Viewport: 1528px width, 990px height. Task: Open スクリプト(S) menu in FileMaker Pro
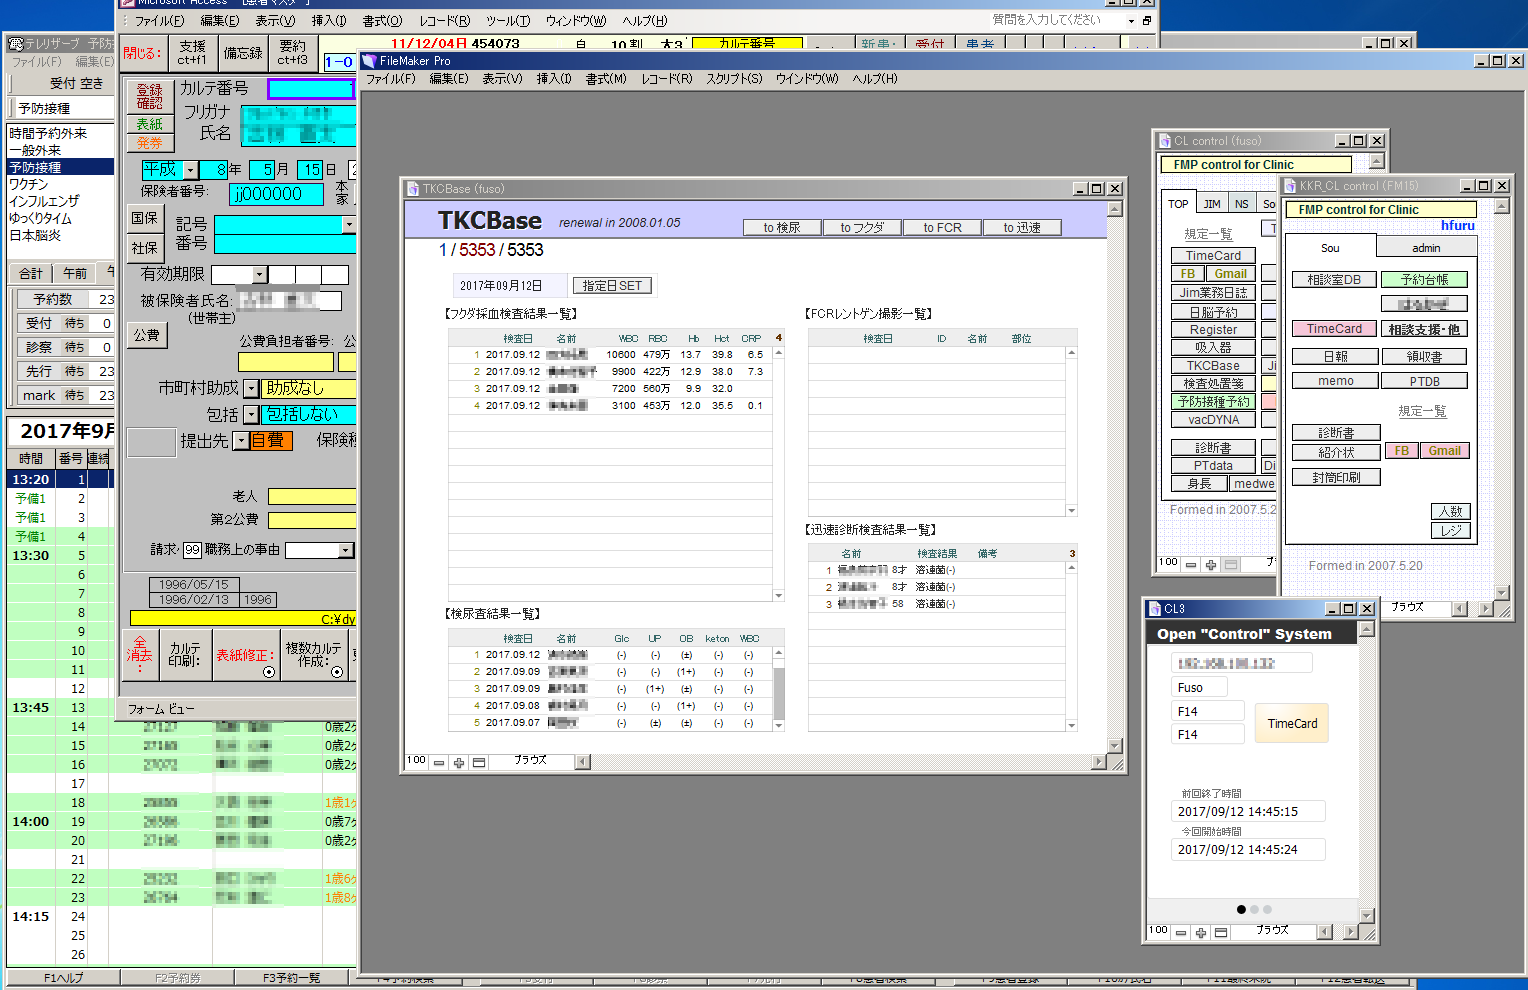(733, 79)
